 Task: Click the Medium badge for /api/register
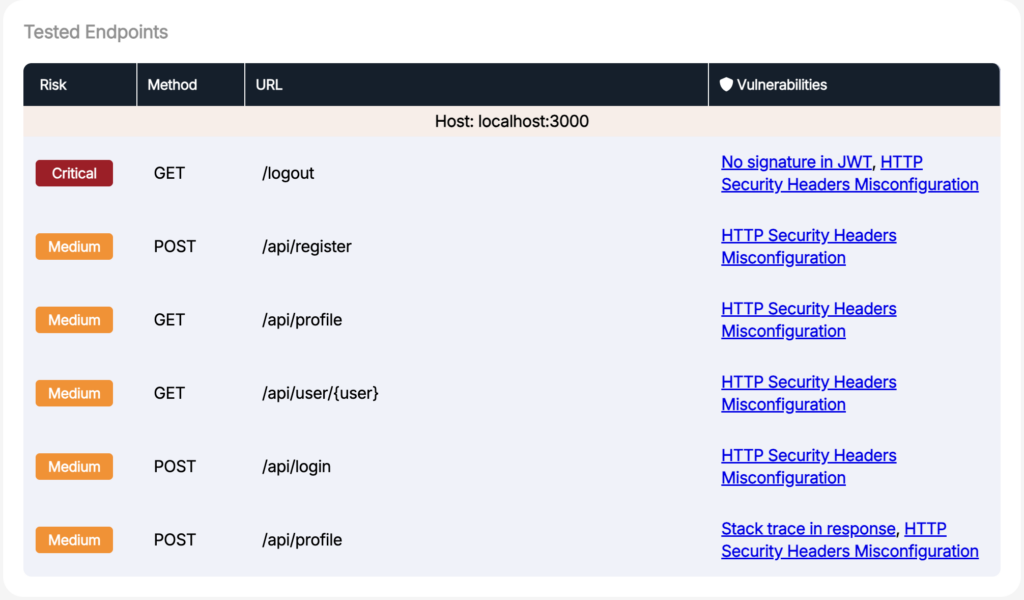(74, 246)
